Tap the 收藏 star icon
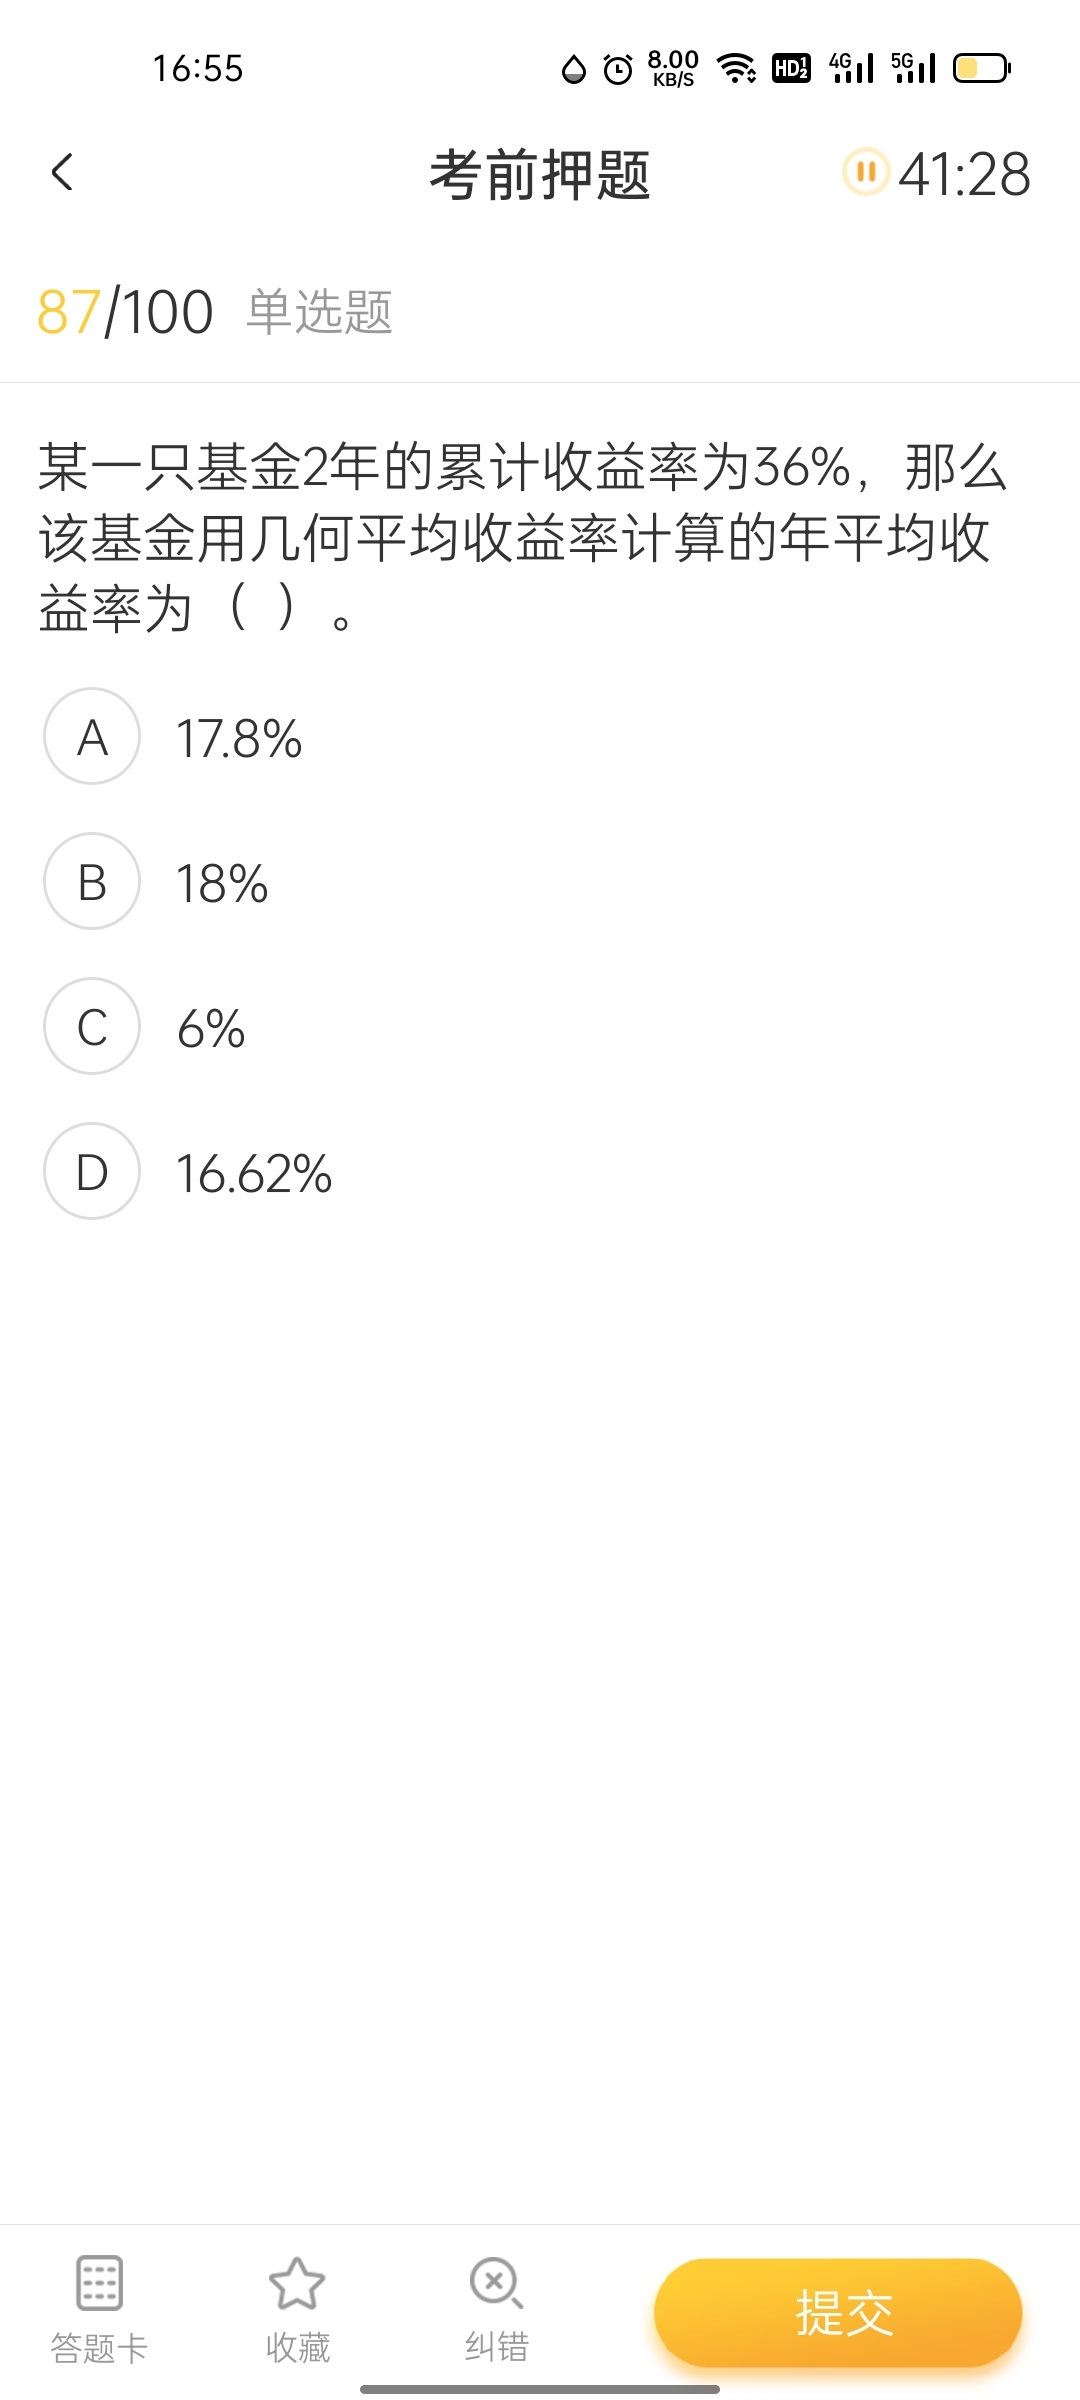 (x=297, y=2283)
